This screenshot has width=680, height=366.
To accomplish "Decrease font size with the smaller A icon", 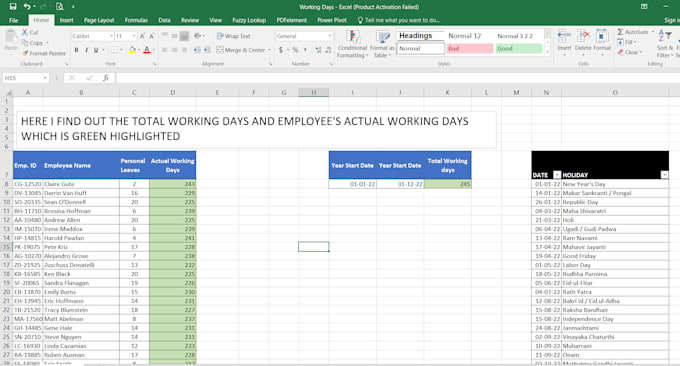I will [152, 36].
